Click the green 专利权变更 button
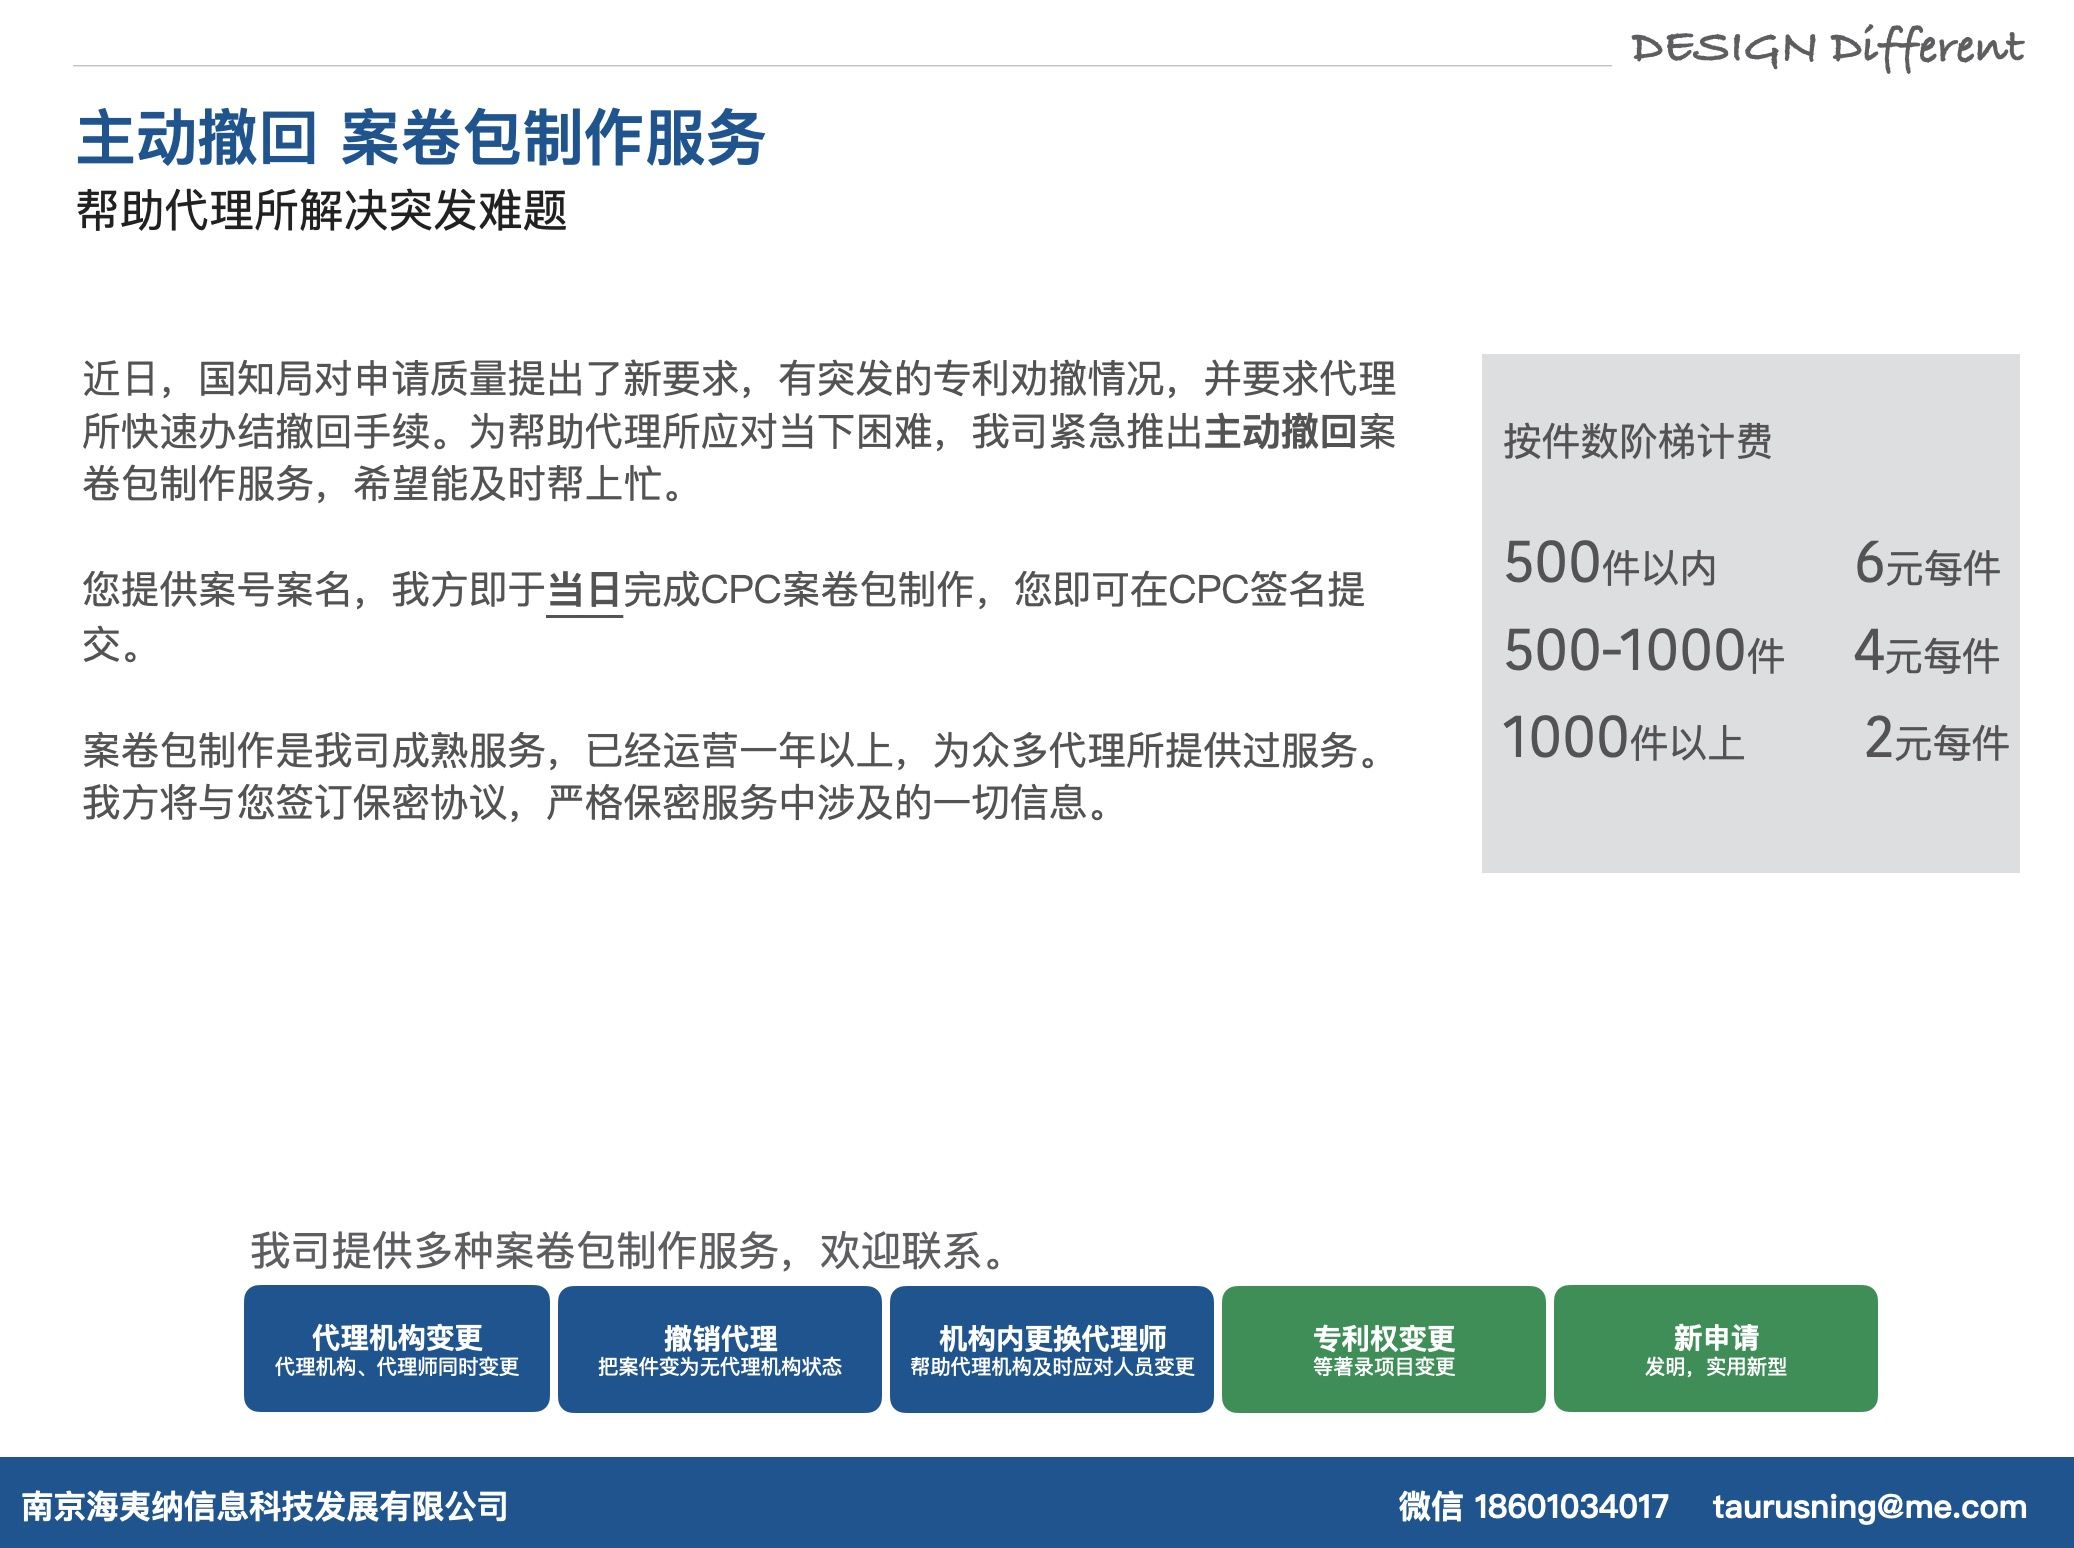 point(1383,1348)
